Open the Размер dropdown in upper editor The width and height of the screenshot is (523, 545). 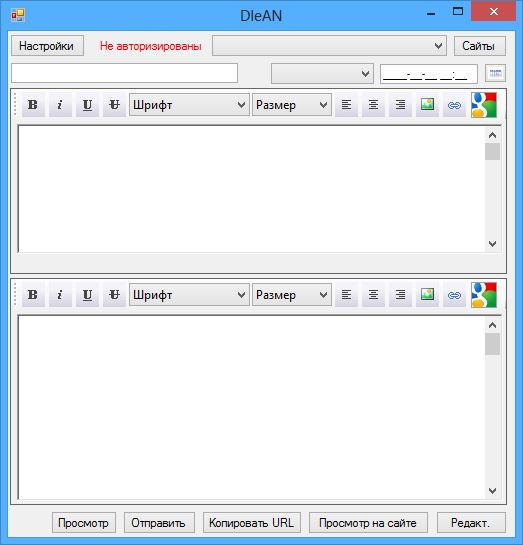click(292, 105)
